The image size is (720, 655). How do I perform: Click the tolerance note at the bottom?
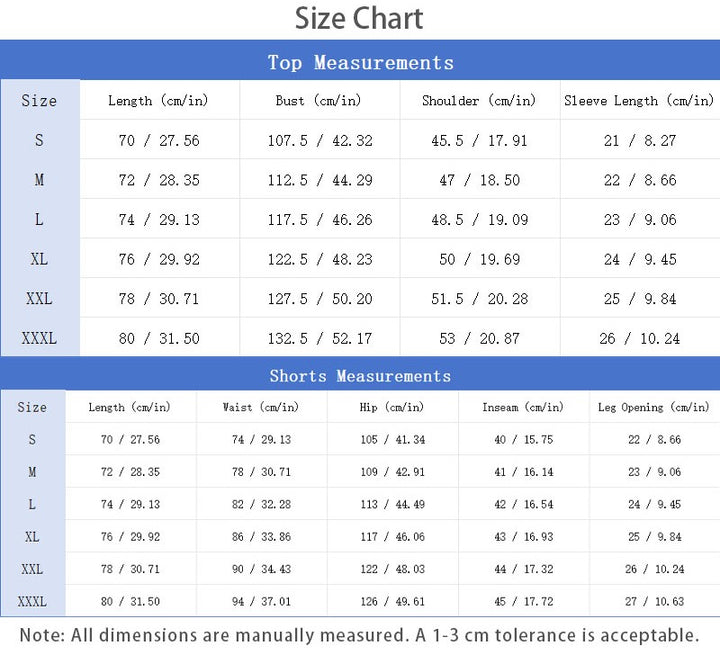tap(360, 636)
